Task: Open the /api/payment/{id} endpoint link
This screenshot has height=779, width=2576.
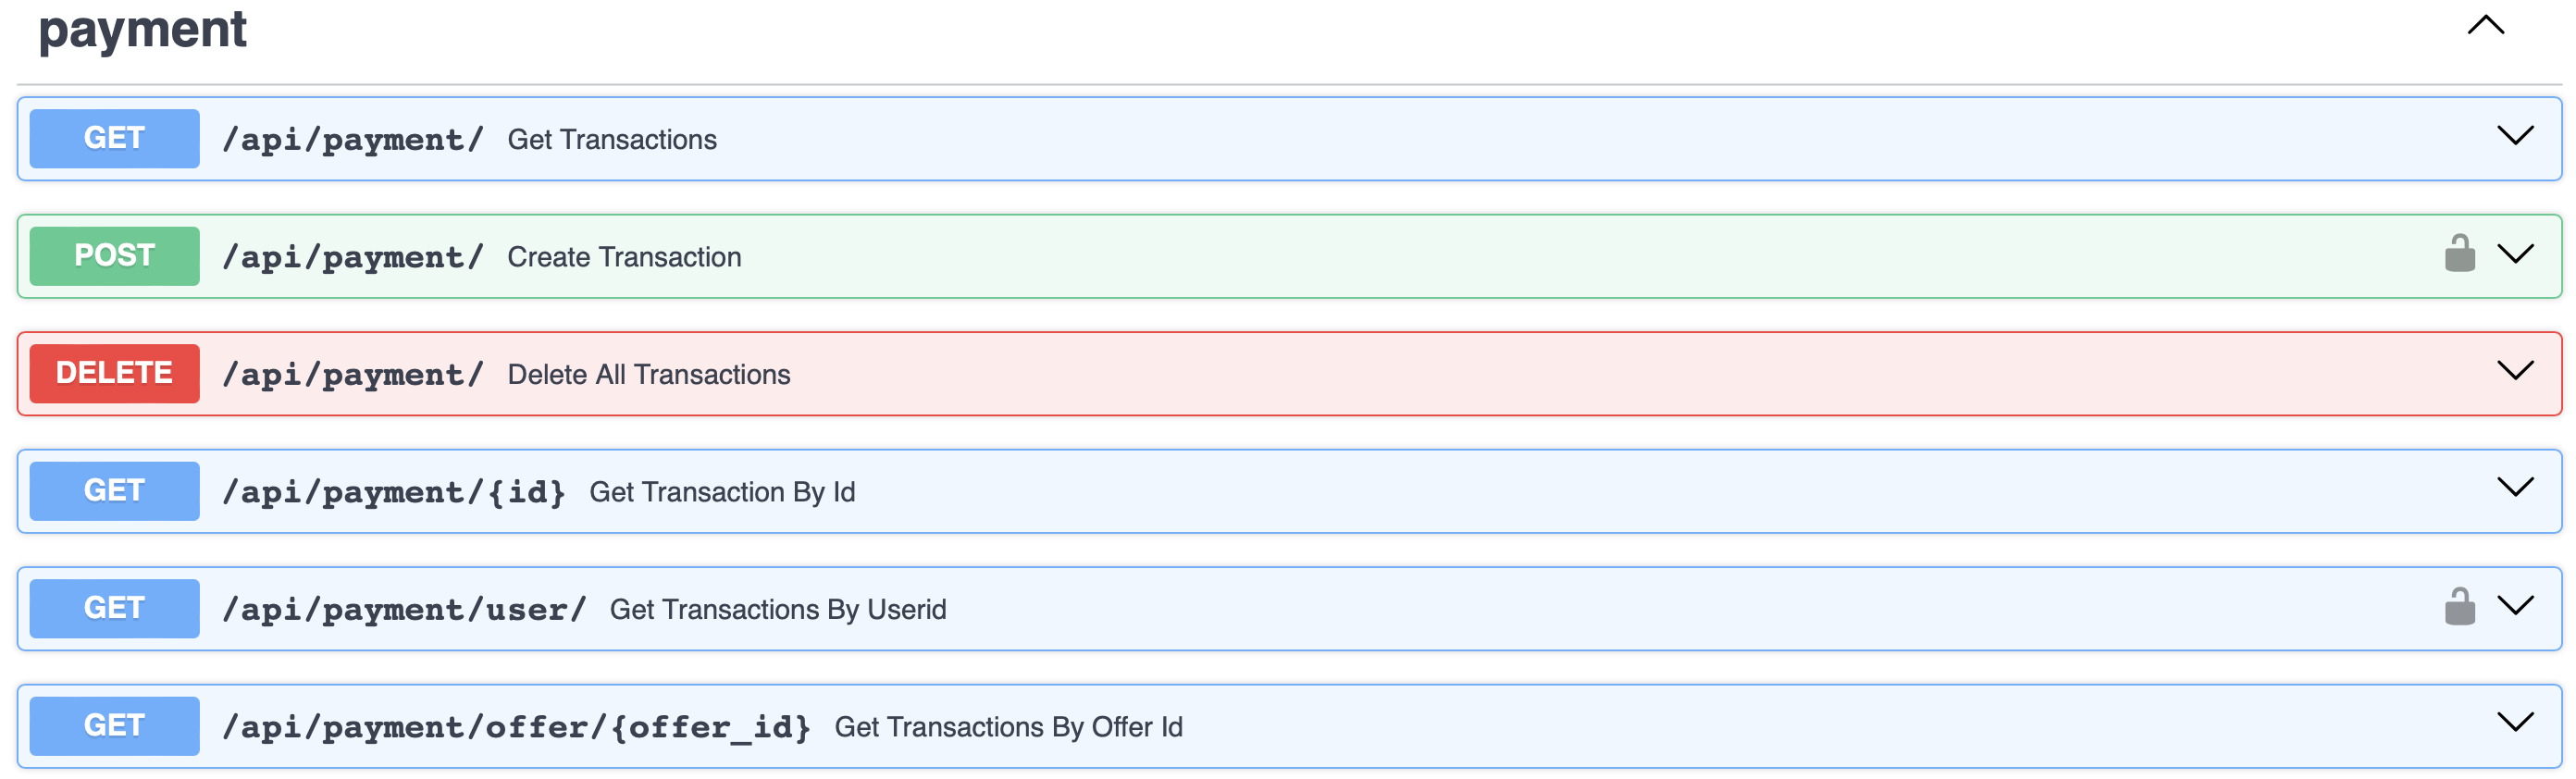Action: (394, 490)
